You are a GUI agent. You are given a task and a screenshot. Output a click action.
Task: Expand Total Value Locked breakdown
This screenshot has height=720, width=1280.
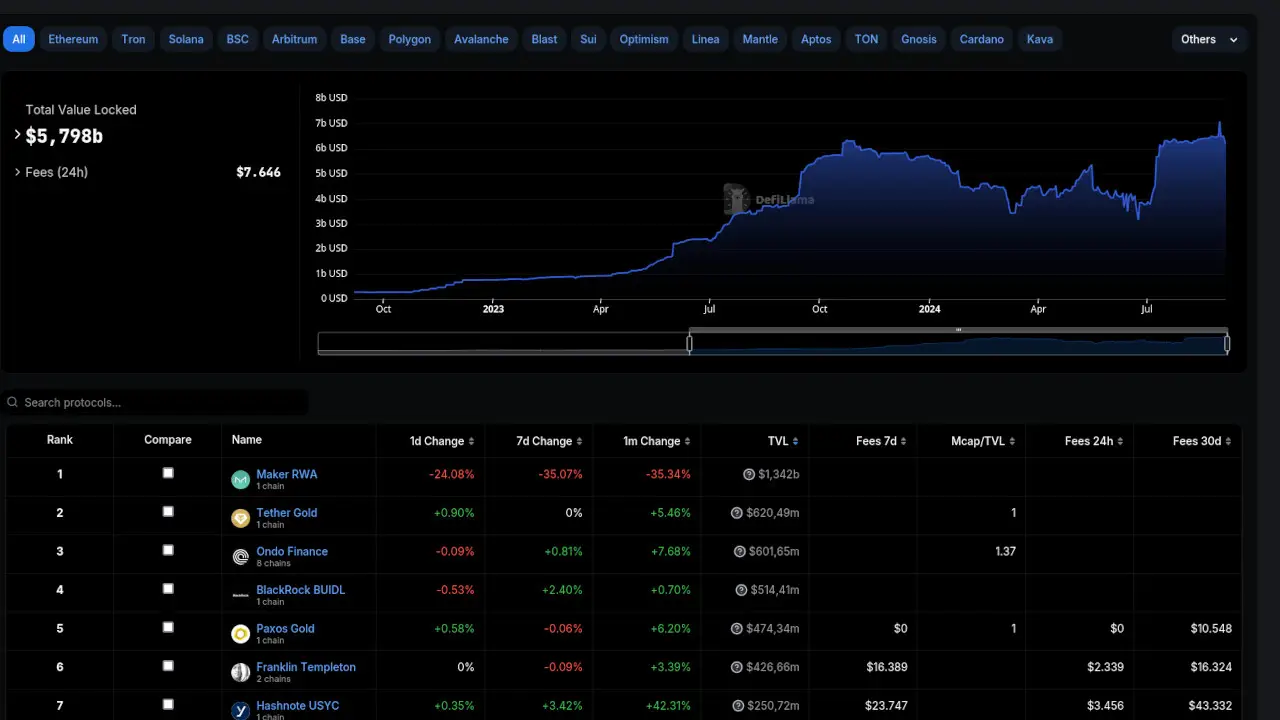point(18,134)
